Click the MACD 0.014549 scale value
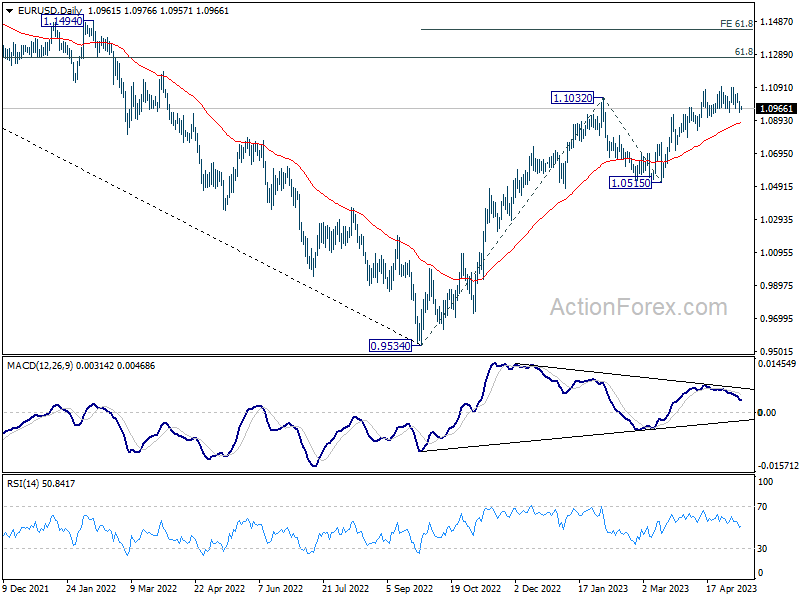Image resolution: width=800 pixels, height=600 pixels. [x=776, y=364]
